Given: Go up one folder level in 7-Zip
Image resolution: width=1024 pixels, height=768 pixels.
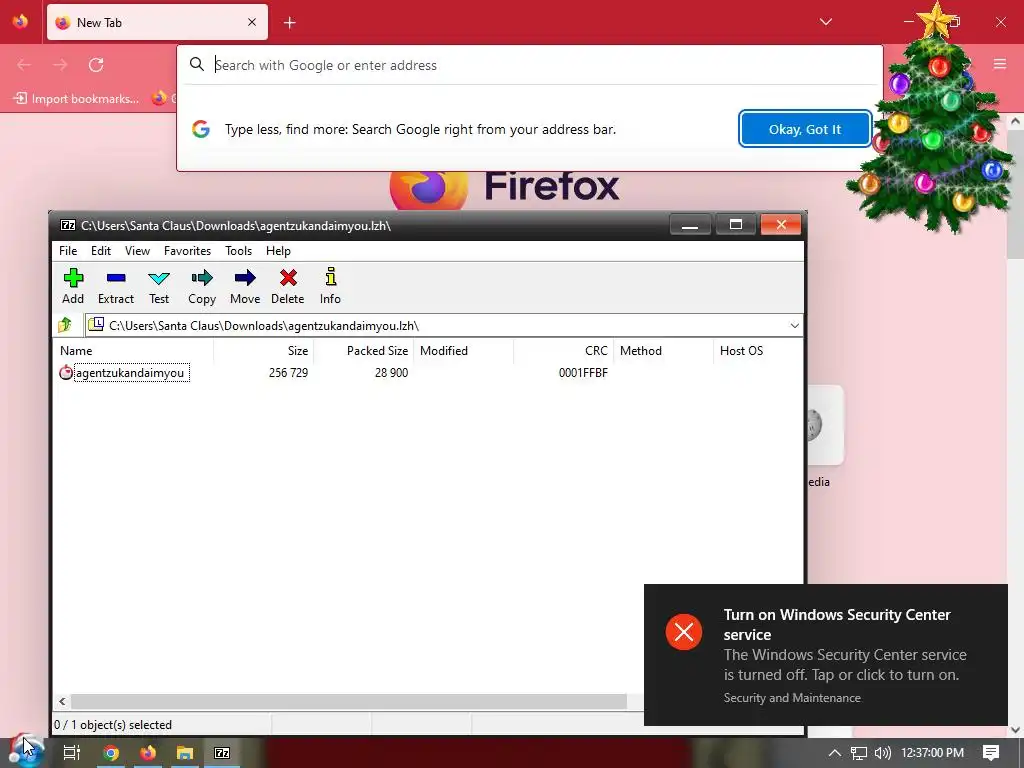Looking at the screenshot, I should pyautogui.click(x=65, y=325).
